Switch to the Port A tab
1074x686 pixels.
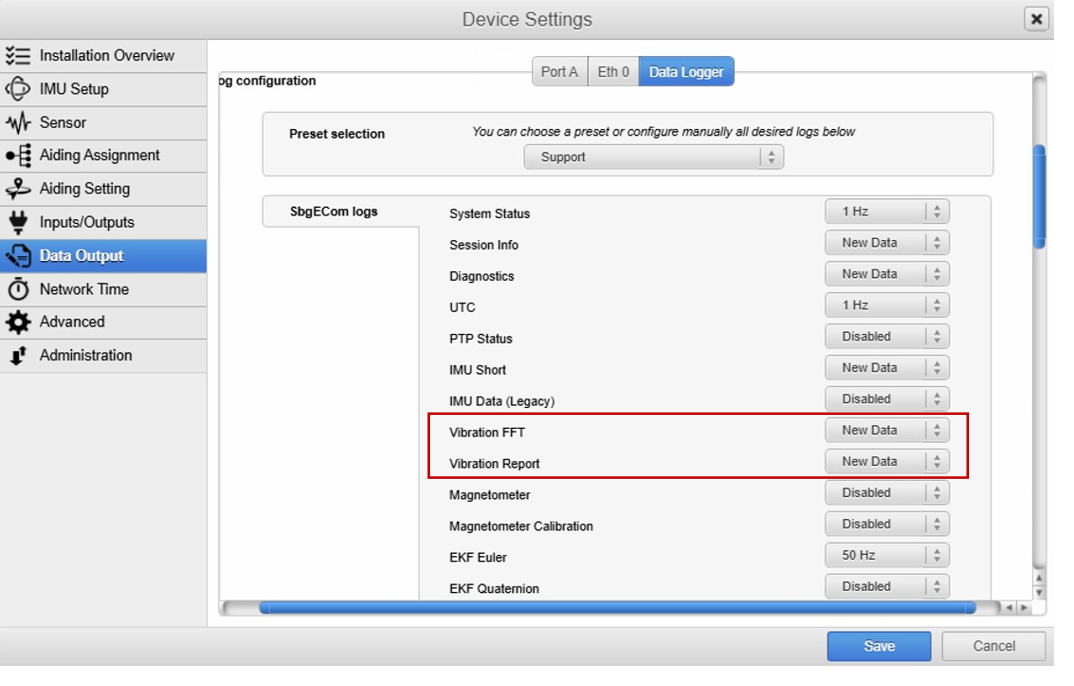[559, 72]
